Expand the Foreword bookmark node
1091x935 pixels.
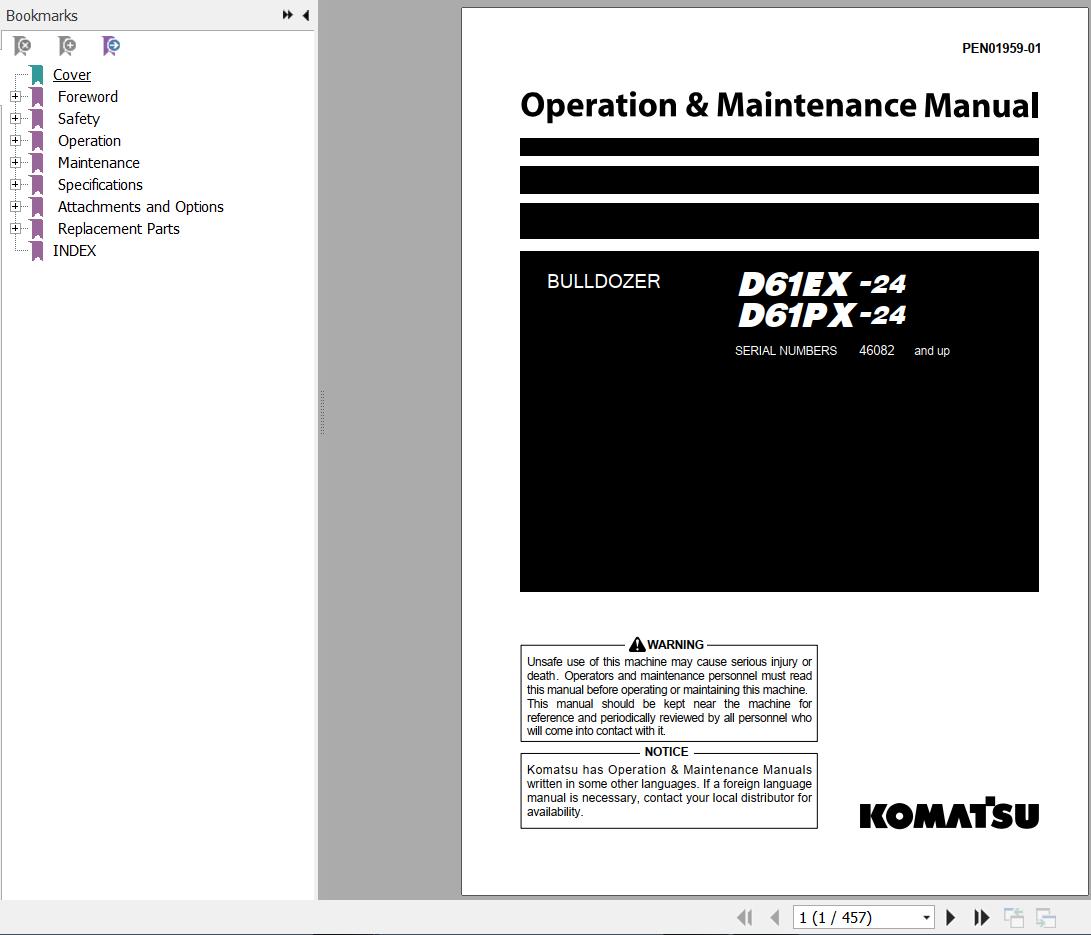[x=15, y=97]
